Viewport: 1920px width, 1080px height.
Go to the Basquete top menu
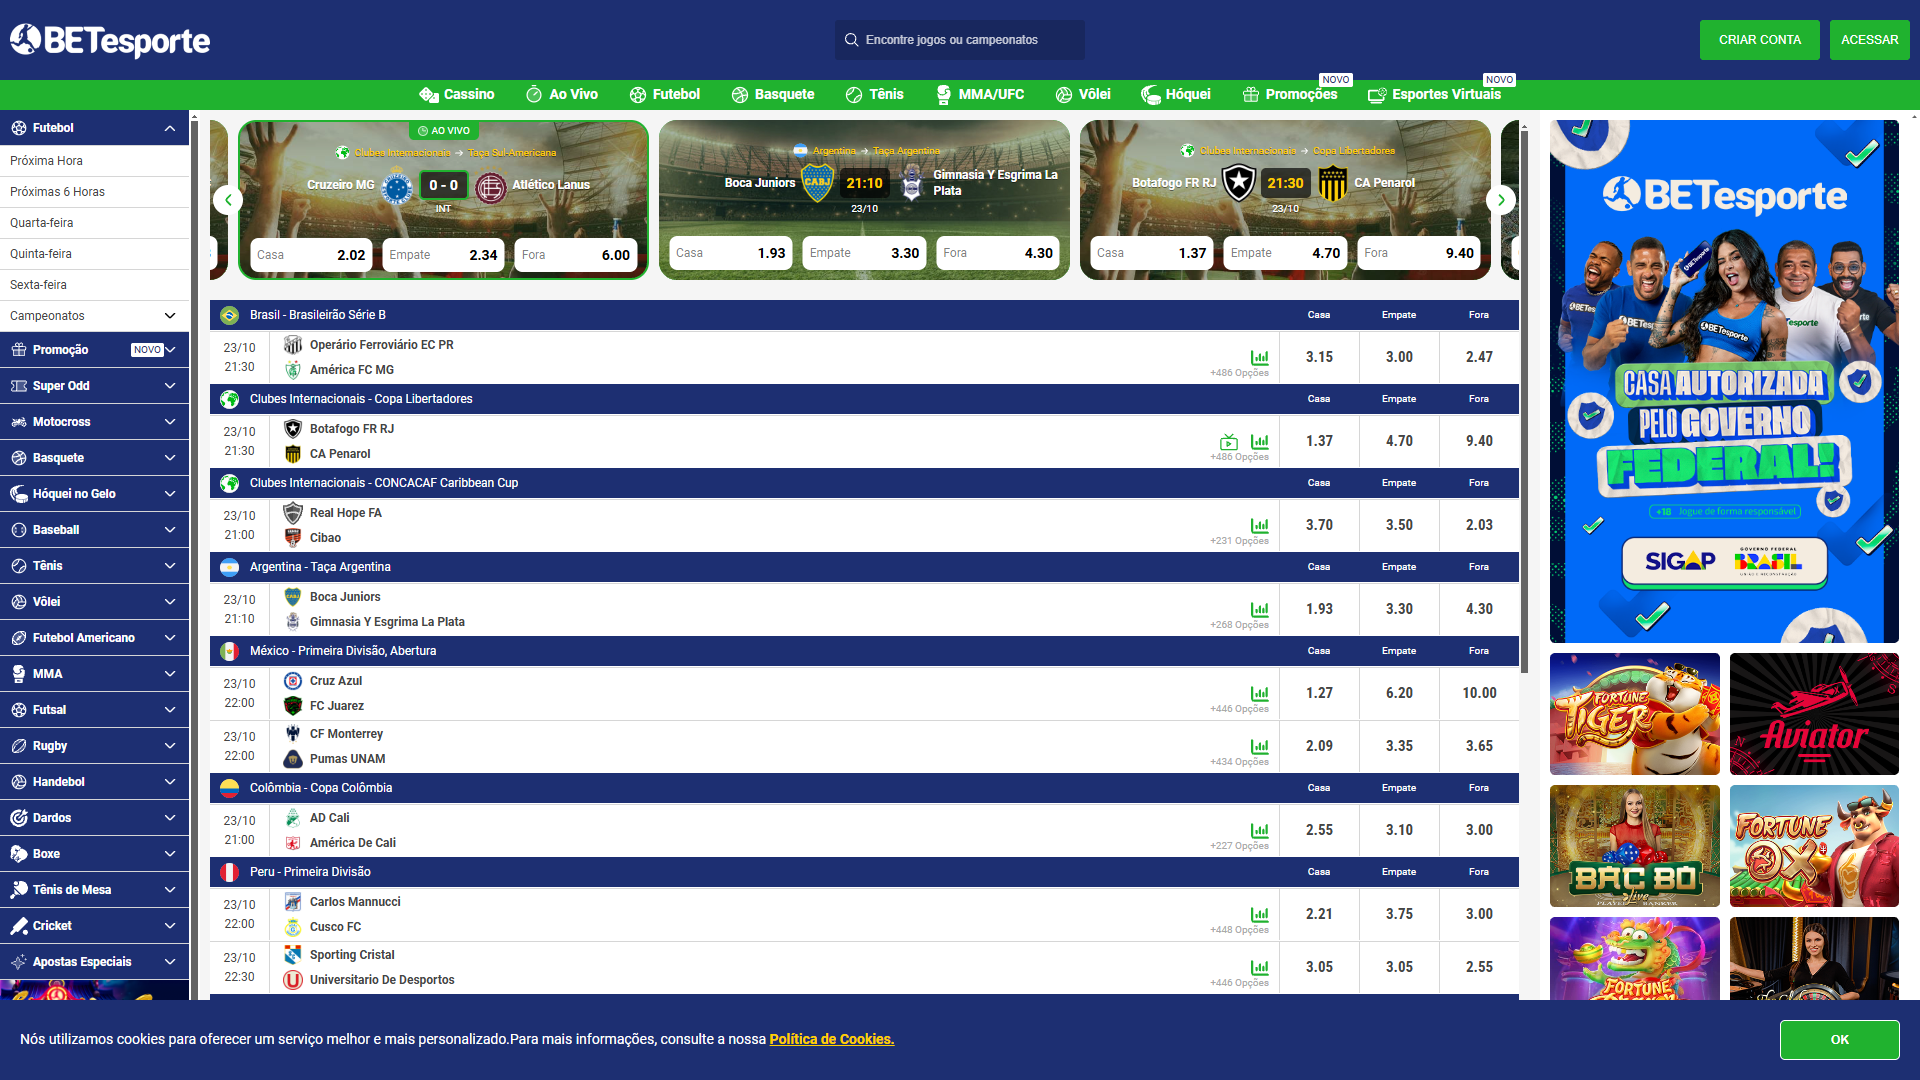click(773, 95)
